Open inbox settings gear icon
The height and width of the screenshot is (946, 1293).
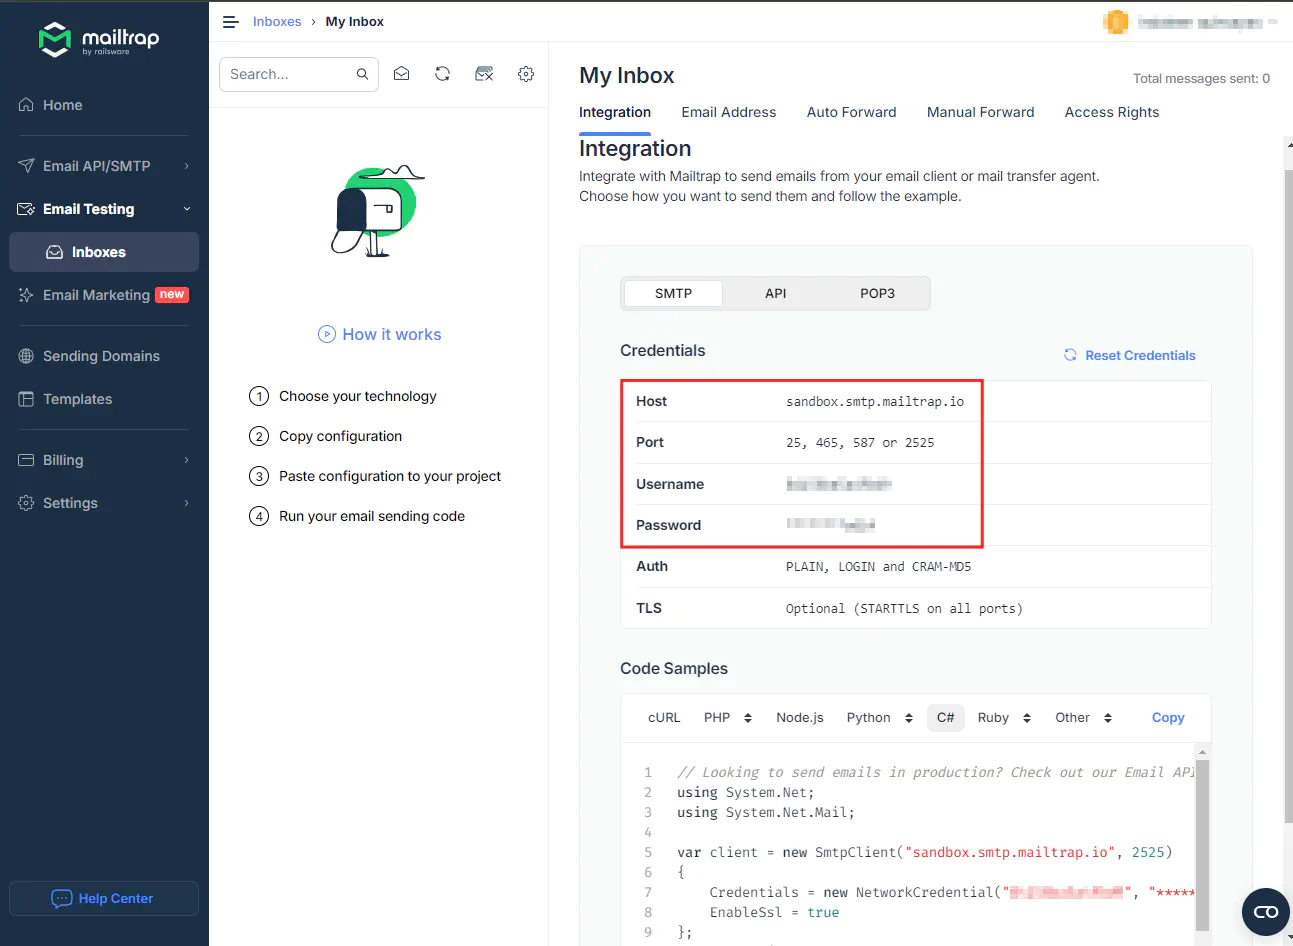pyautogui.click(x=526, y=74)
